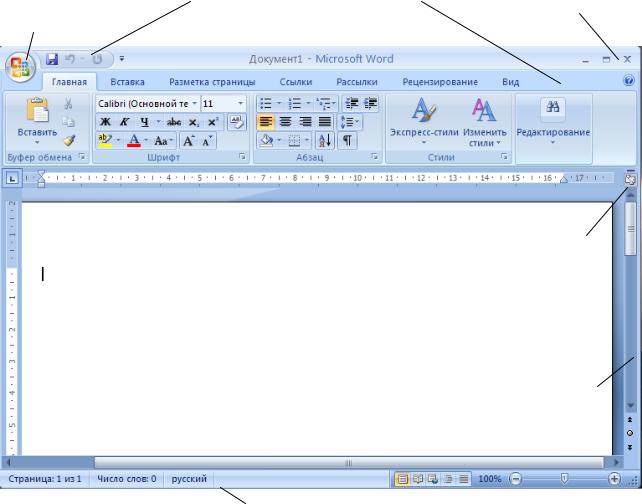This screenshot has height=504, width=642.
Task: Apply bulleted list
Action: coord(266,104)
